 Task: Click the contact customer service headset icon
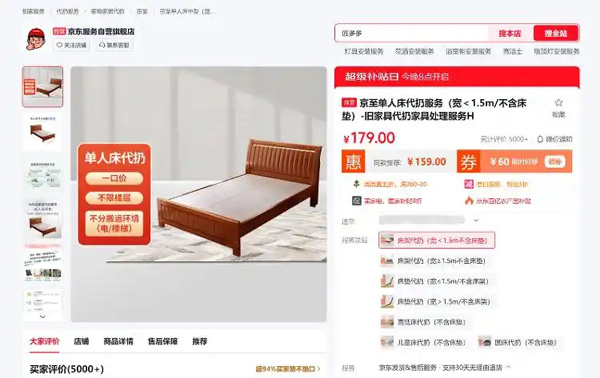tap(102, 45)
